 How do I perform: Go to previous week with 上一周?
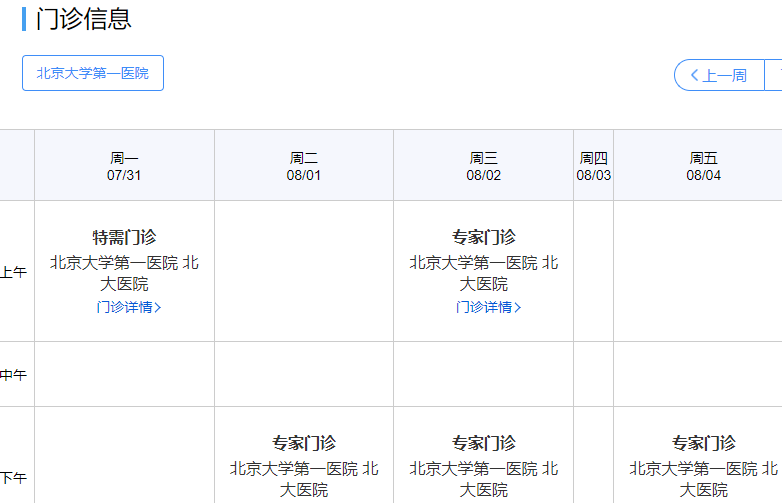(x=719, y=75)
